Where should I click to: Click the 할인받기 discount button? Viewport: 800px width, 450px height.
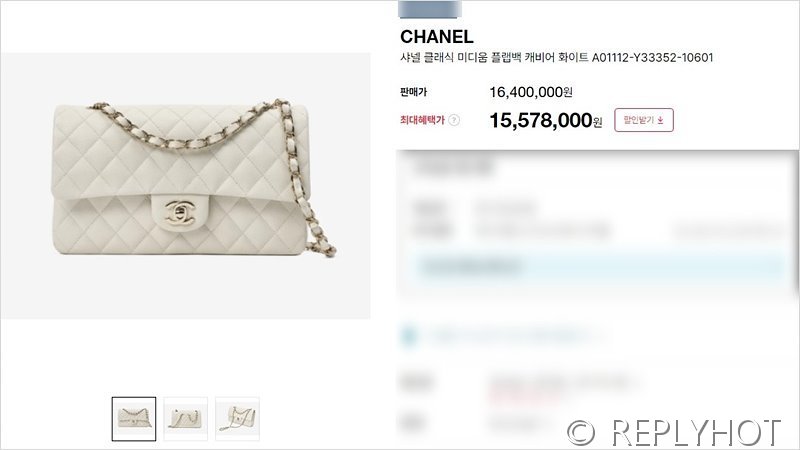click(x=643, y=120)
